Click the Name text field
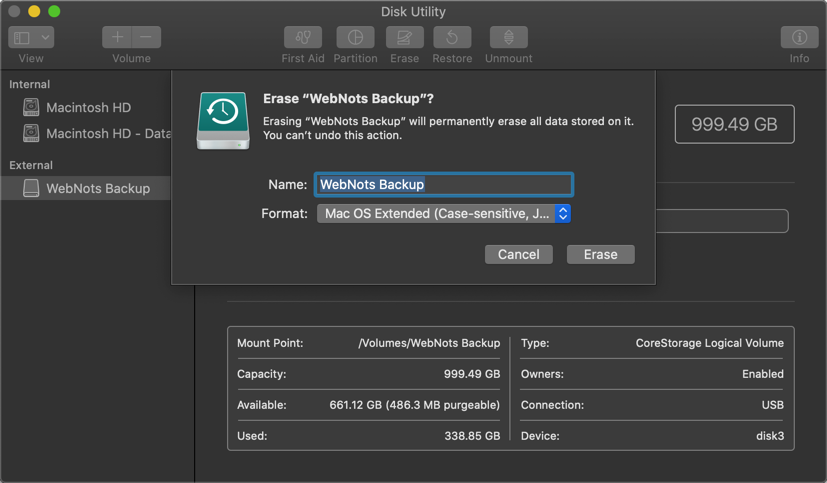The width and height of the screenshot is (827, 483). point(443,184)
